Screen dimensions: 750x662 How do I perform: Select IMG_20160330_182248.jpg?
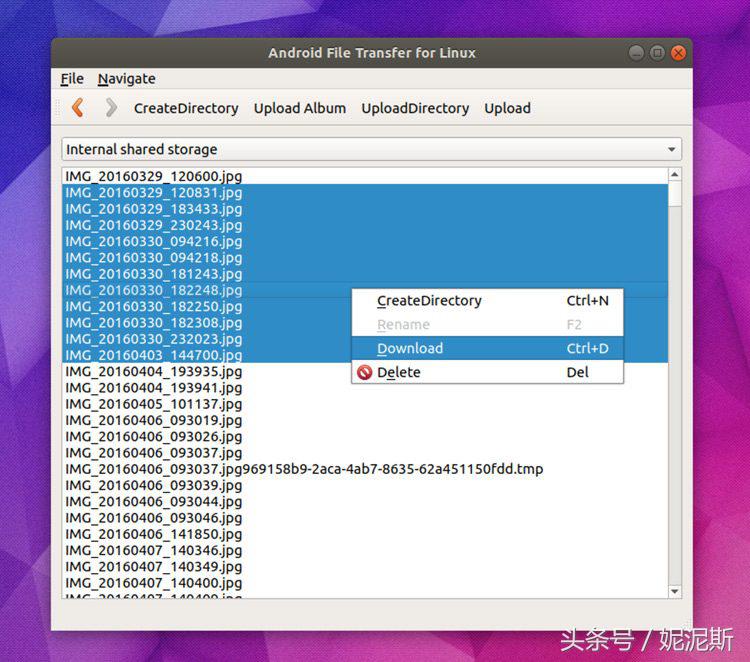click(x=365, y=290)
